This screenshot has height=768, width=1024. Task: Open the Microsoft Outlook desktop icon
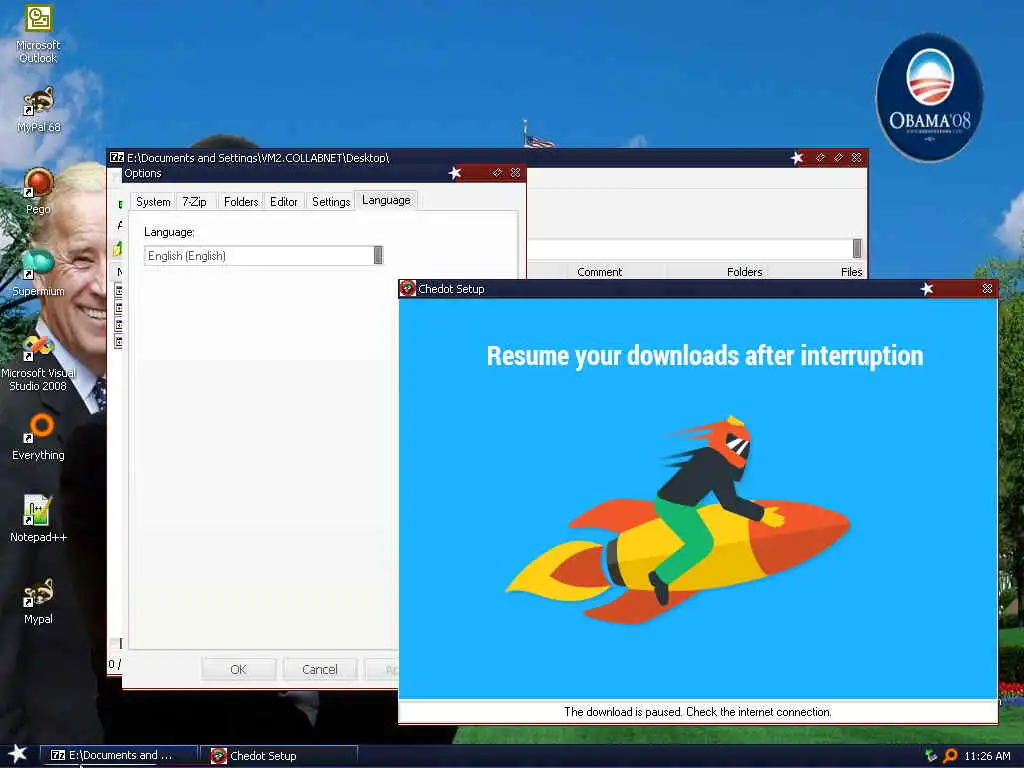coord(38,34)
